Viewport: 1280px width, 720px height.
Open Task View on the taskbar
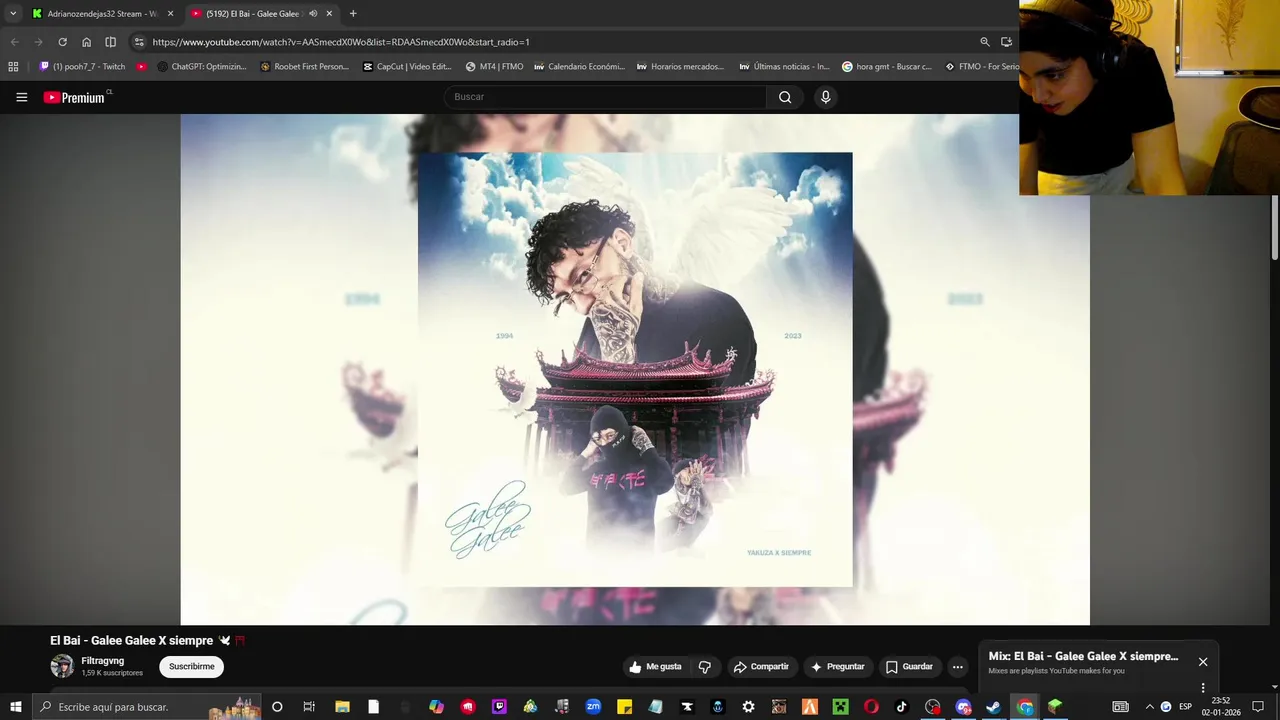tap(309, 707)
